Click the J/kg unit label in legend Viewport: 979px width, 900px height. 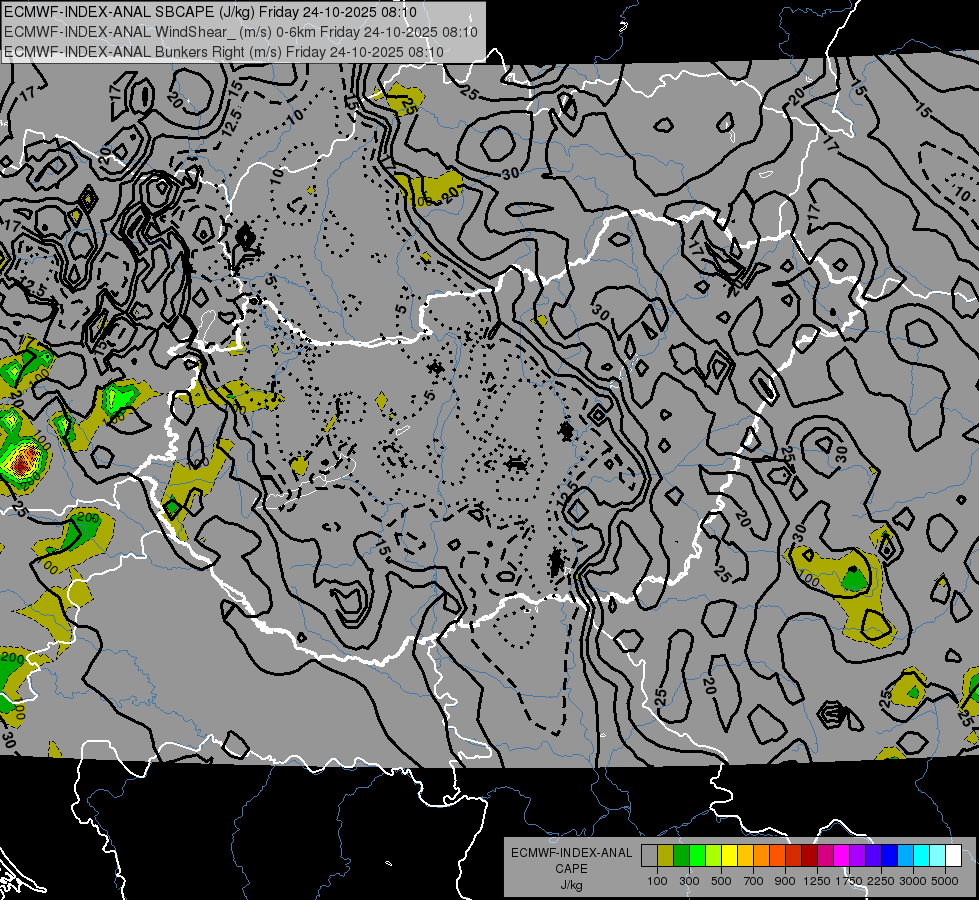click(x=571, y=885)
